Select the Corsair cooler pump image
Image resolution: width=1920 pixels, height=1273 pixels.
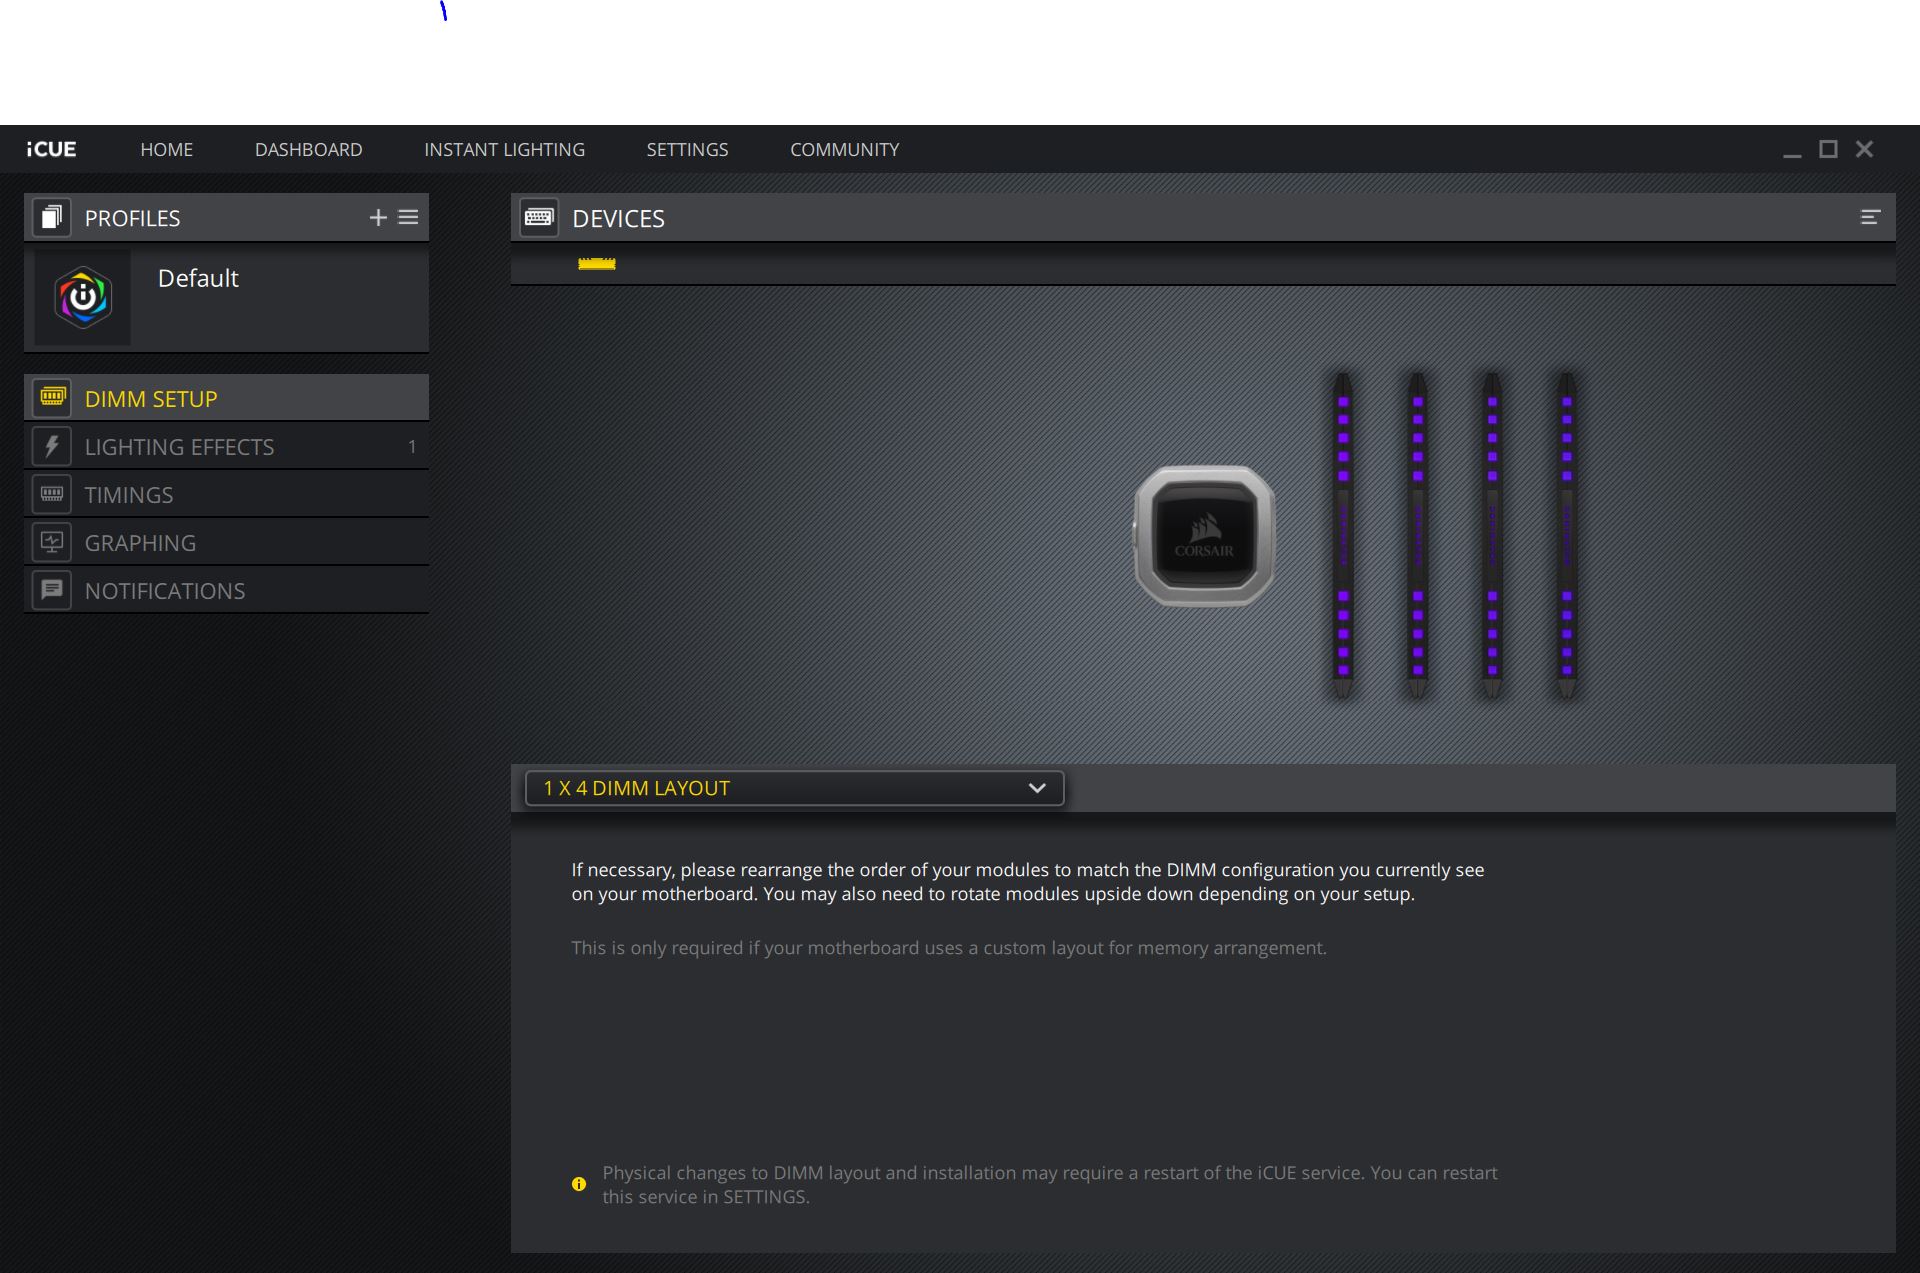click(x=1204, y=536)
